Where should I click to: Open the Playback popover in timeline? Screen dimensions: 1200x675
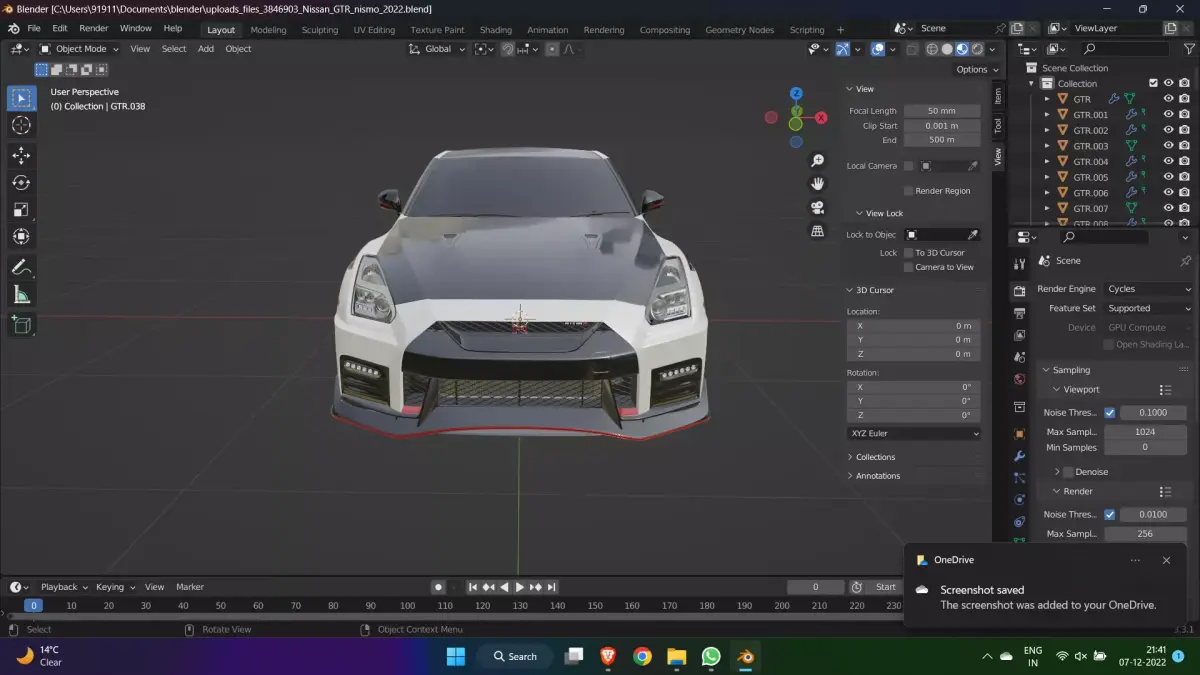[64, 587]
